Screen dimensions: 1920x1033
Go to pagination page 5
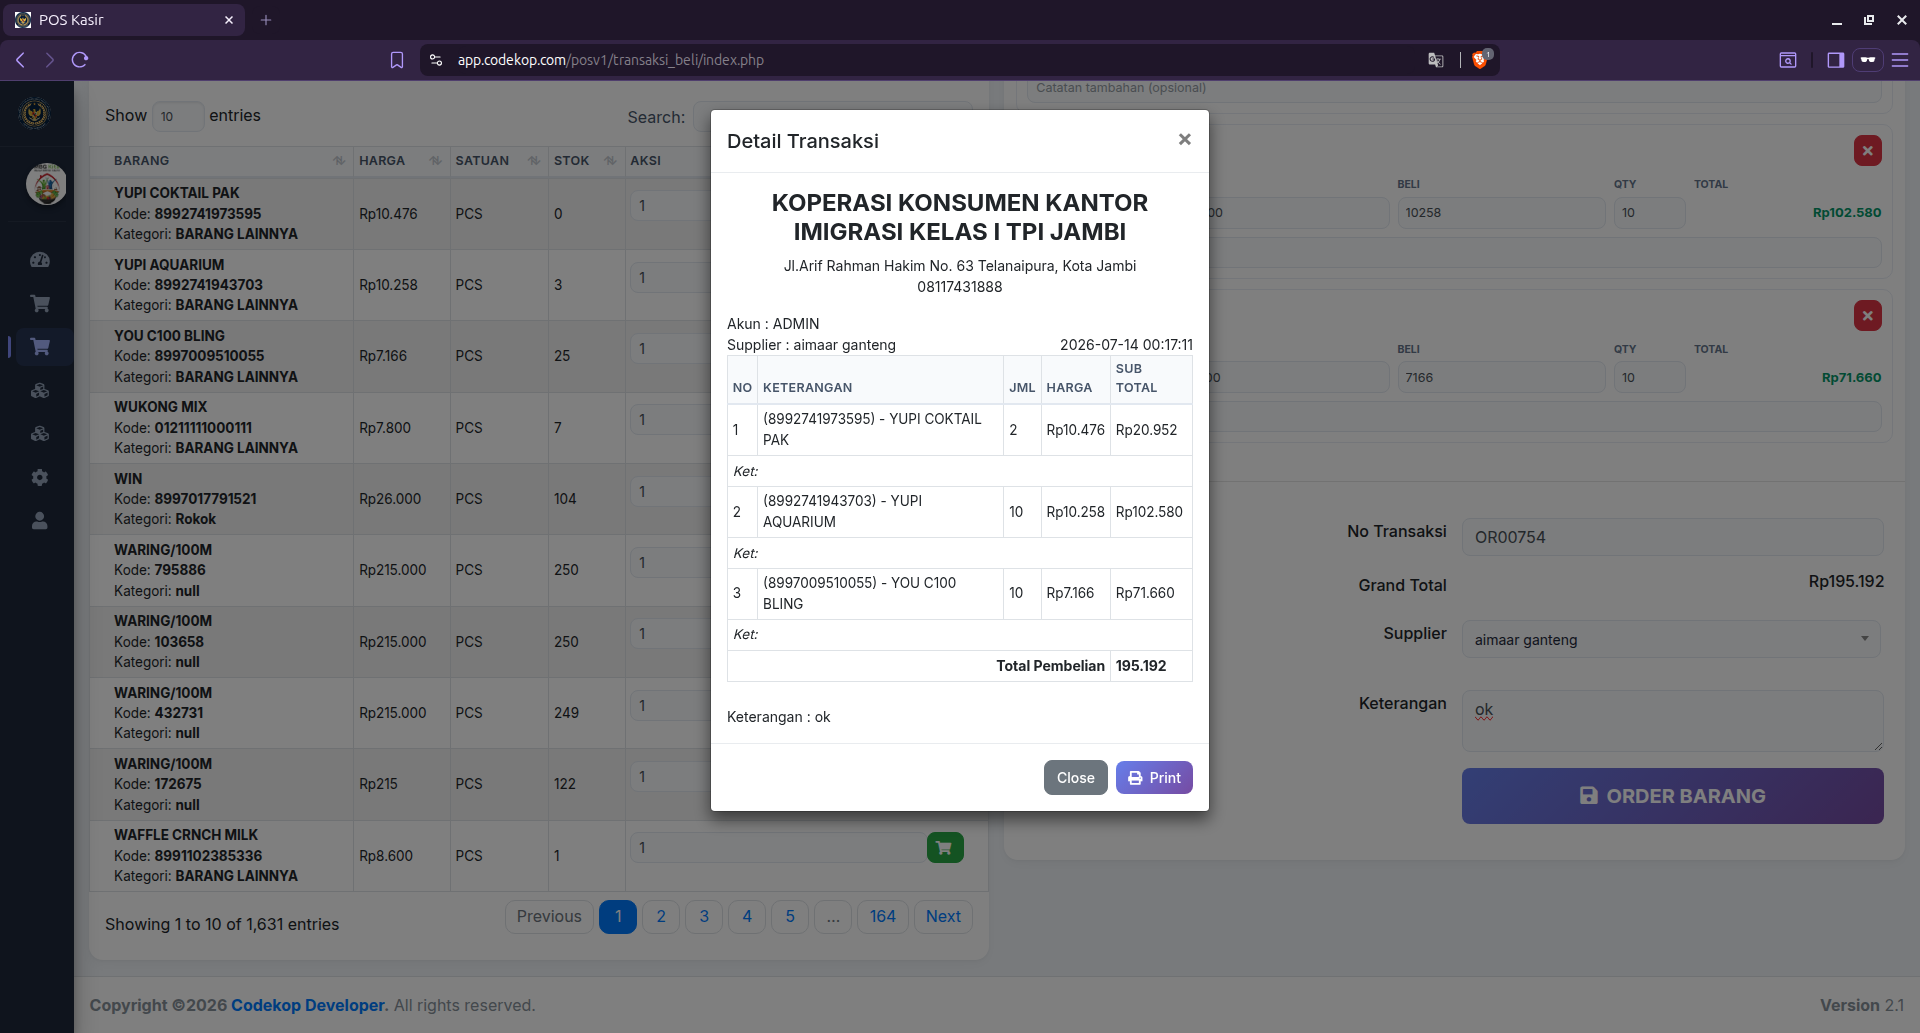(790, 917)
